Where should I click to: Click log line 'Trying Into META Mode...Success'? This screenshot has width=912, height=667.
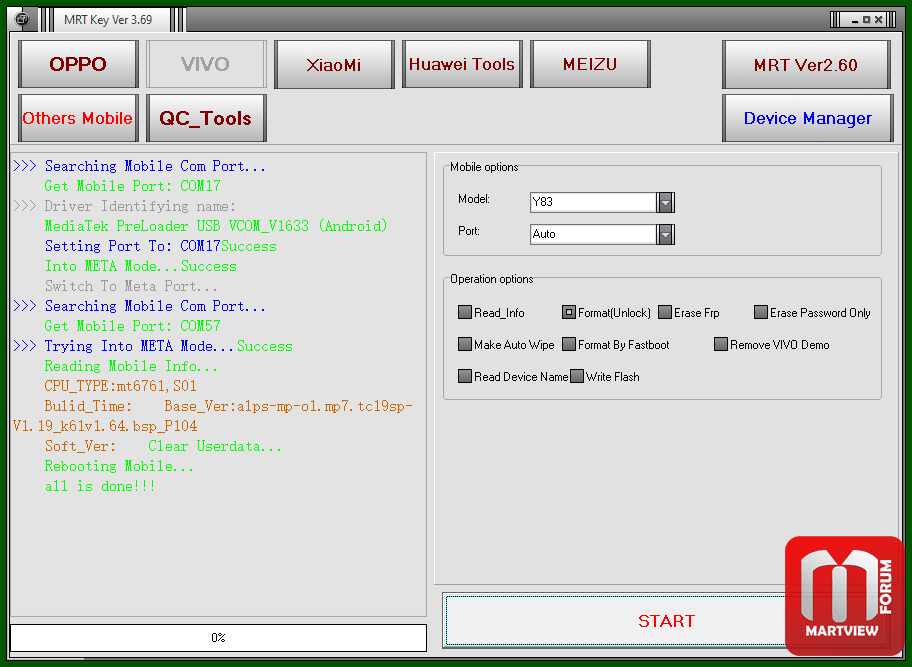pos(169,346)
